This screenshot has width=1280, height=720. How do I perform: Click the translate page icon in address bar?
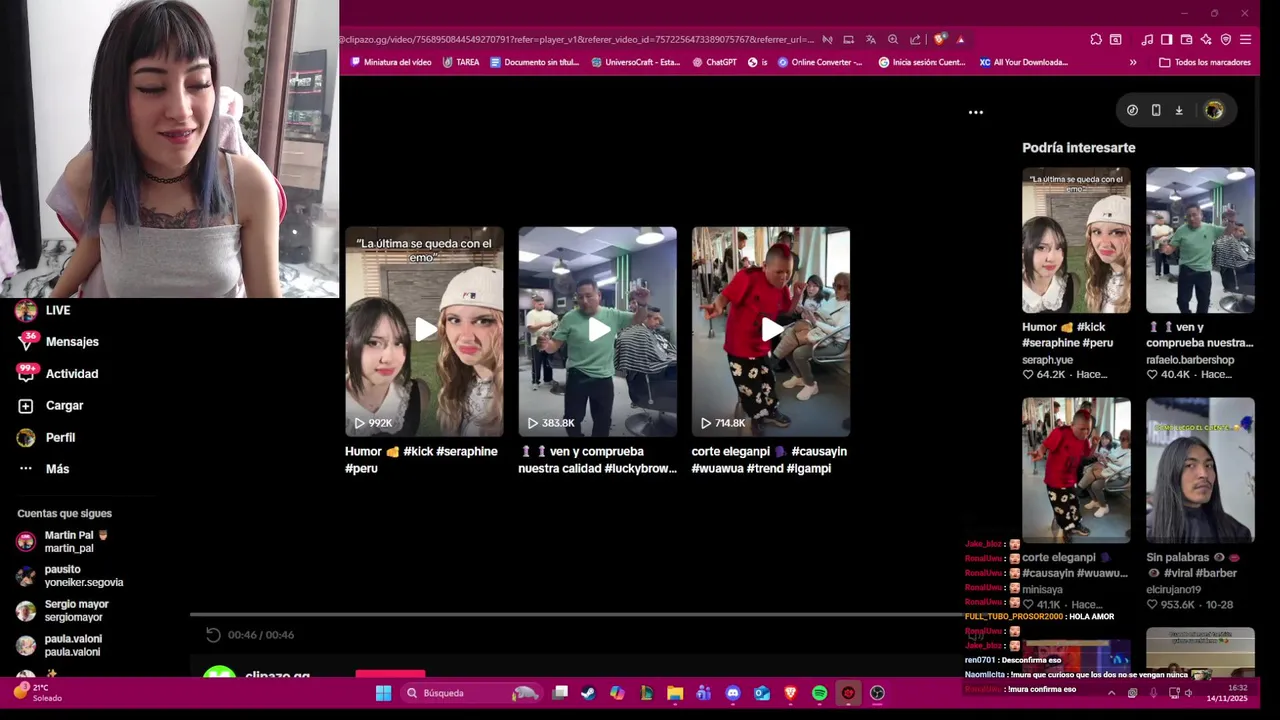(x=871, y=40)
